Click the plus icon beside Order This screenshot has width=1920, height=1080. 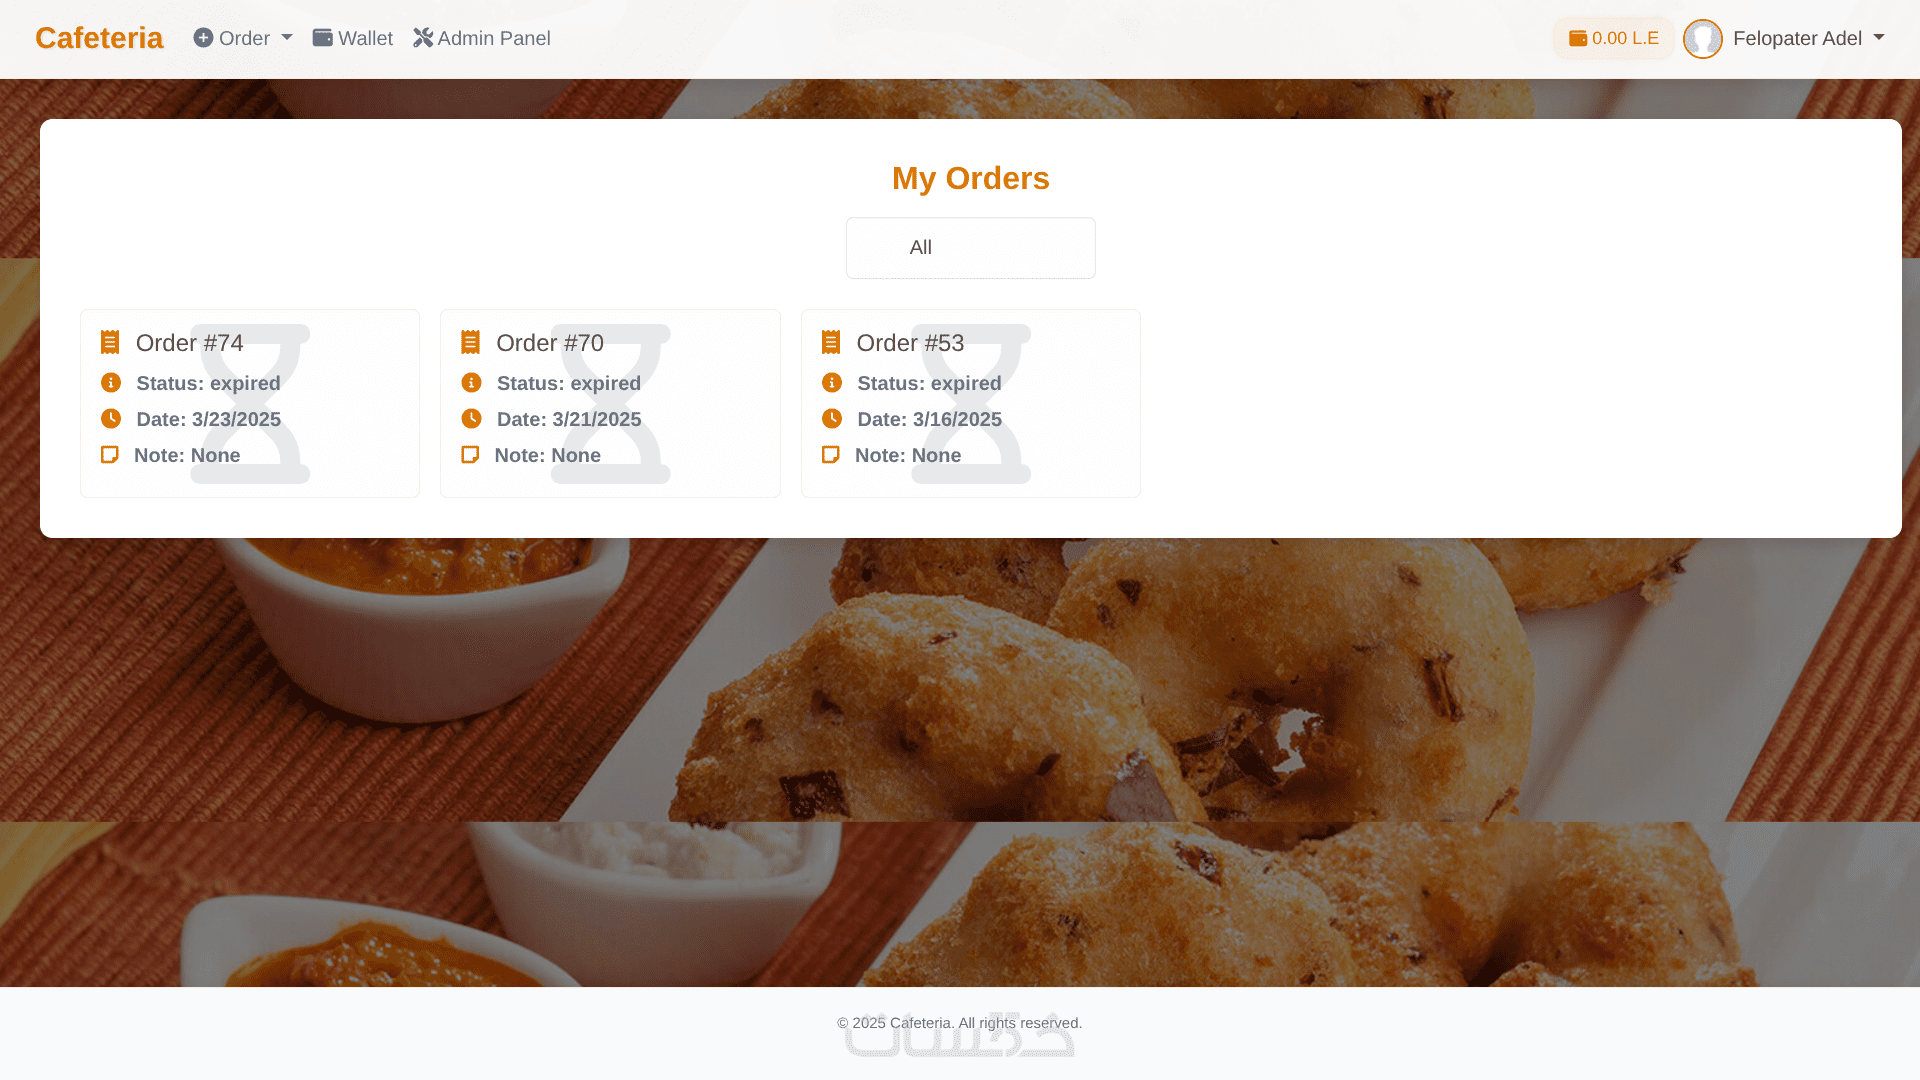203,38
